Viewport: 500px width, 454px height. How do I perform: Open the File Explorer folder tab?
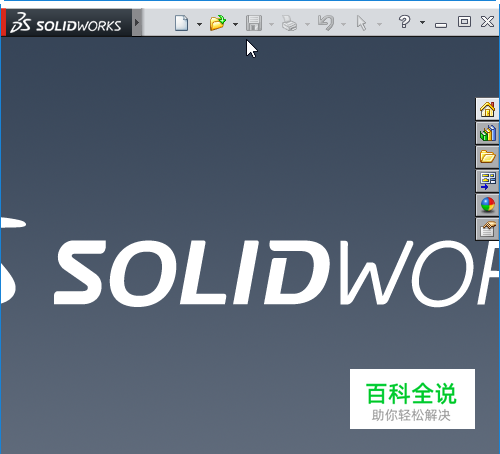point(487,157)
